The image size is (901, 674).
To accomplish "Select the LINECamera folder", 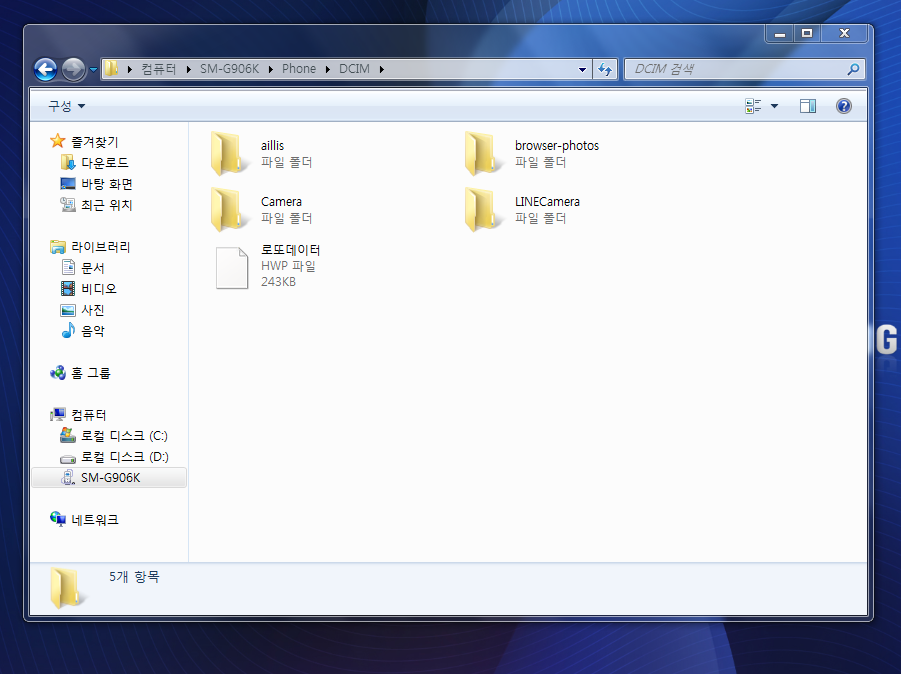I will click(x=546, y=202).
